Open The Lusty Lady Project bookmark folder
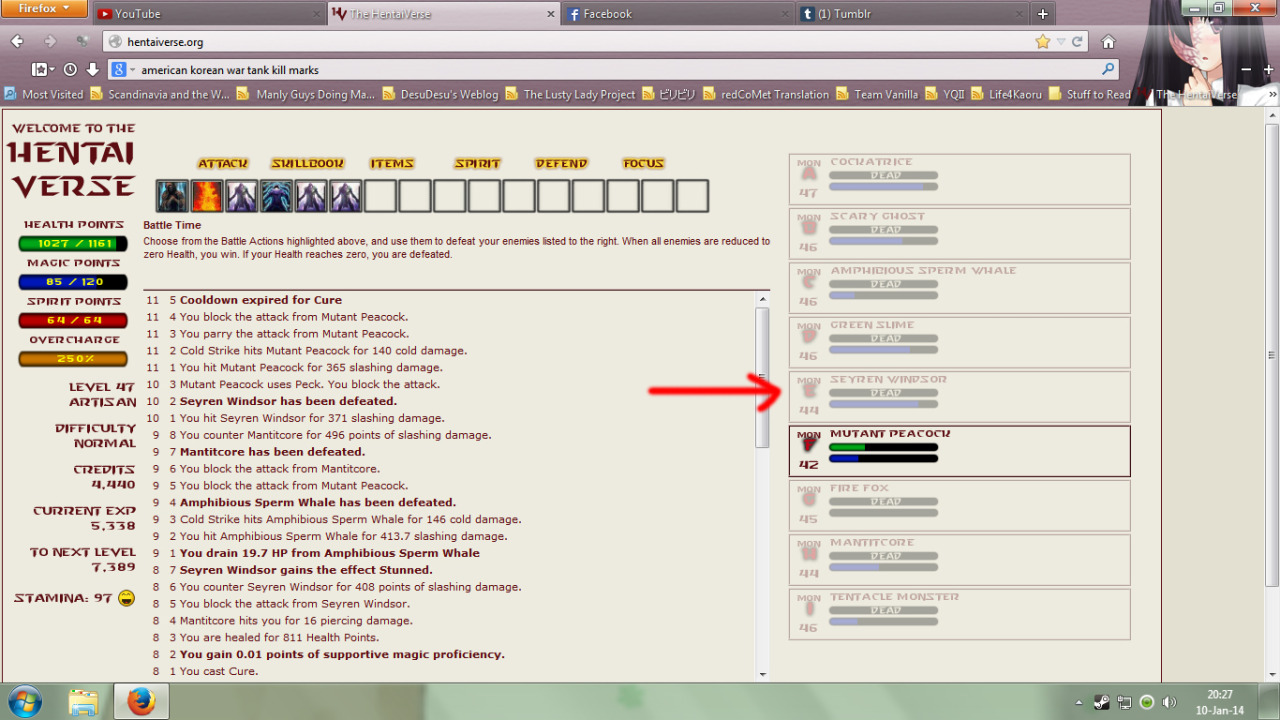This screenshot has width=1280, height=720. point(570,94)
